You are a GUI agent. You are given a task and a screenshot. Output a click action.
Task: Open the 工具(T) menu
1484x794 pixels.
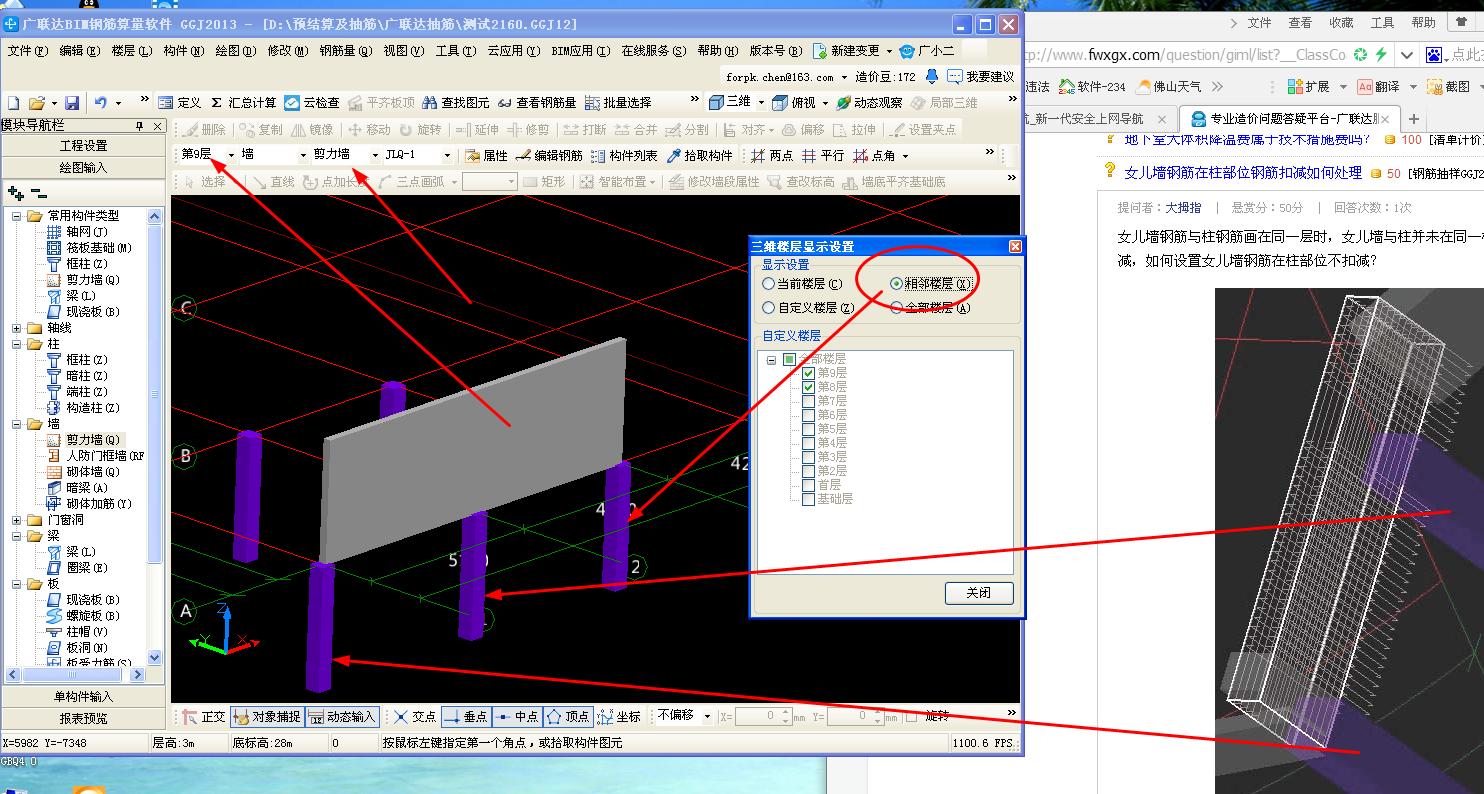[456, 51]
